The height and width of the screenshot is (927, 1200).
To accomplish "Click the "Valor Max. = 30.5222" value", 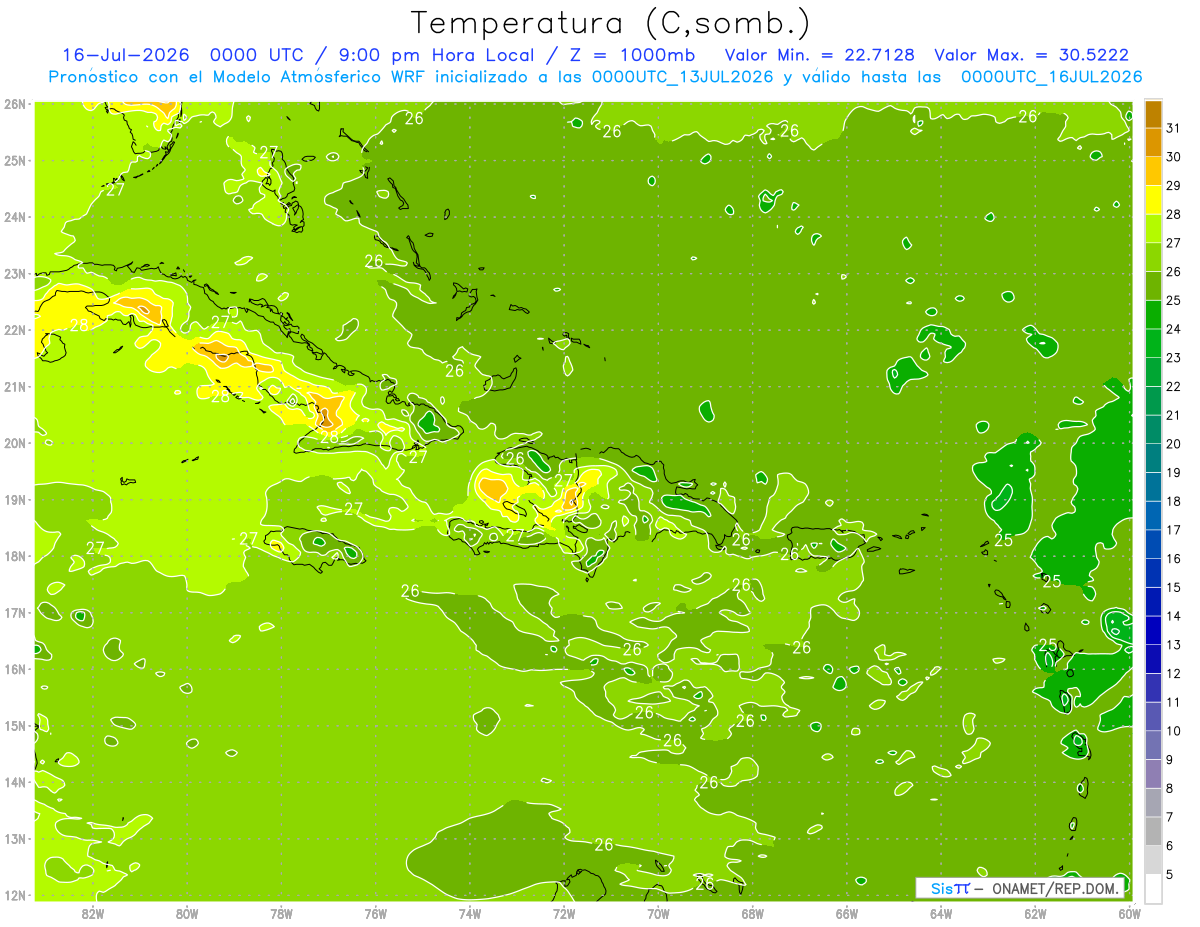I will tap(1031, 55).
